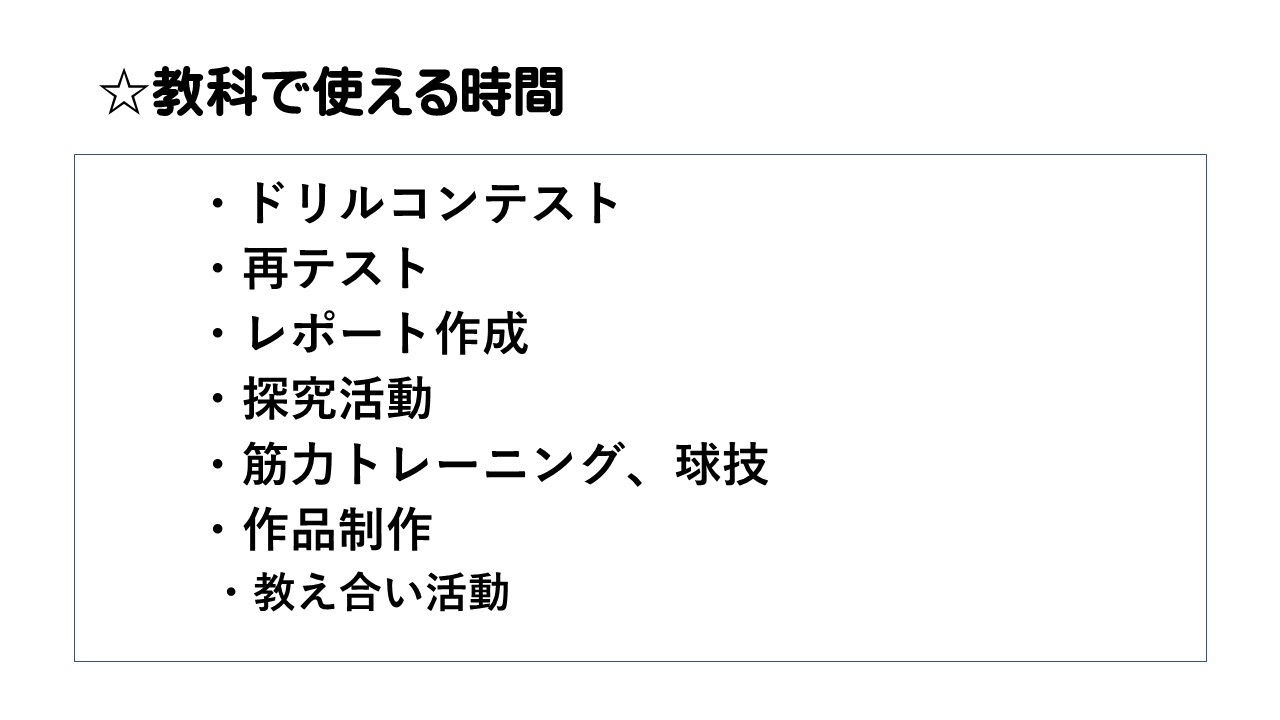This screenshot has height=720, width=1280.
Task: Click empty space below the 教え合い活動 line
Action: click(640, 635)
